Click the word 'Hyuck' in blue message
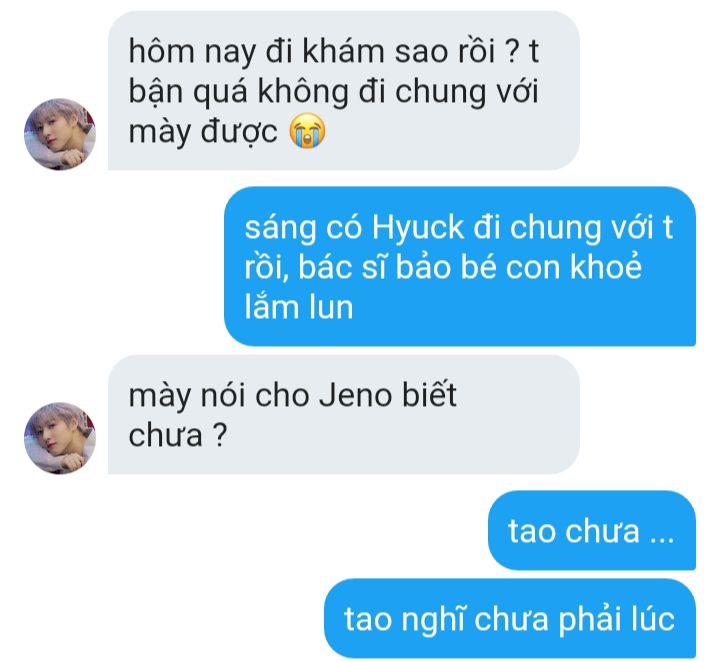This screenshot has width=719, height=662. pos(418,227)
